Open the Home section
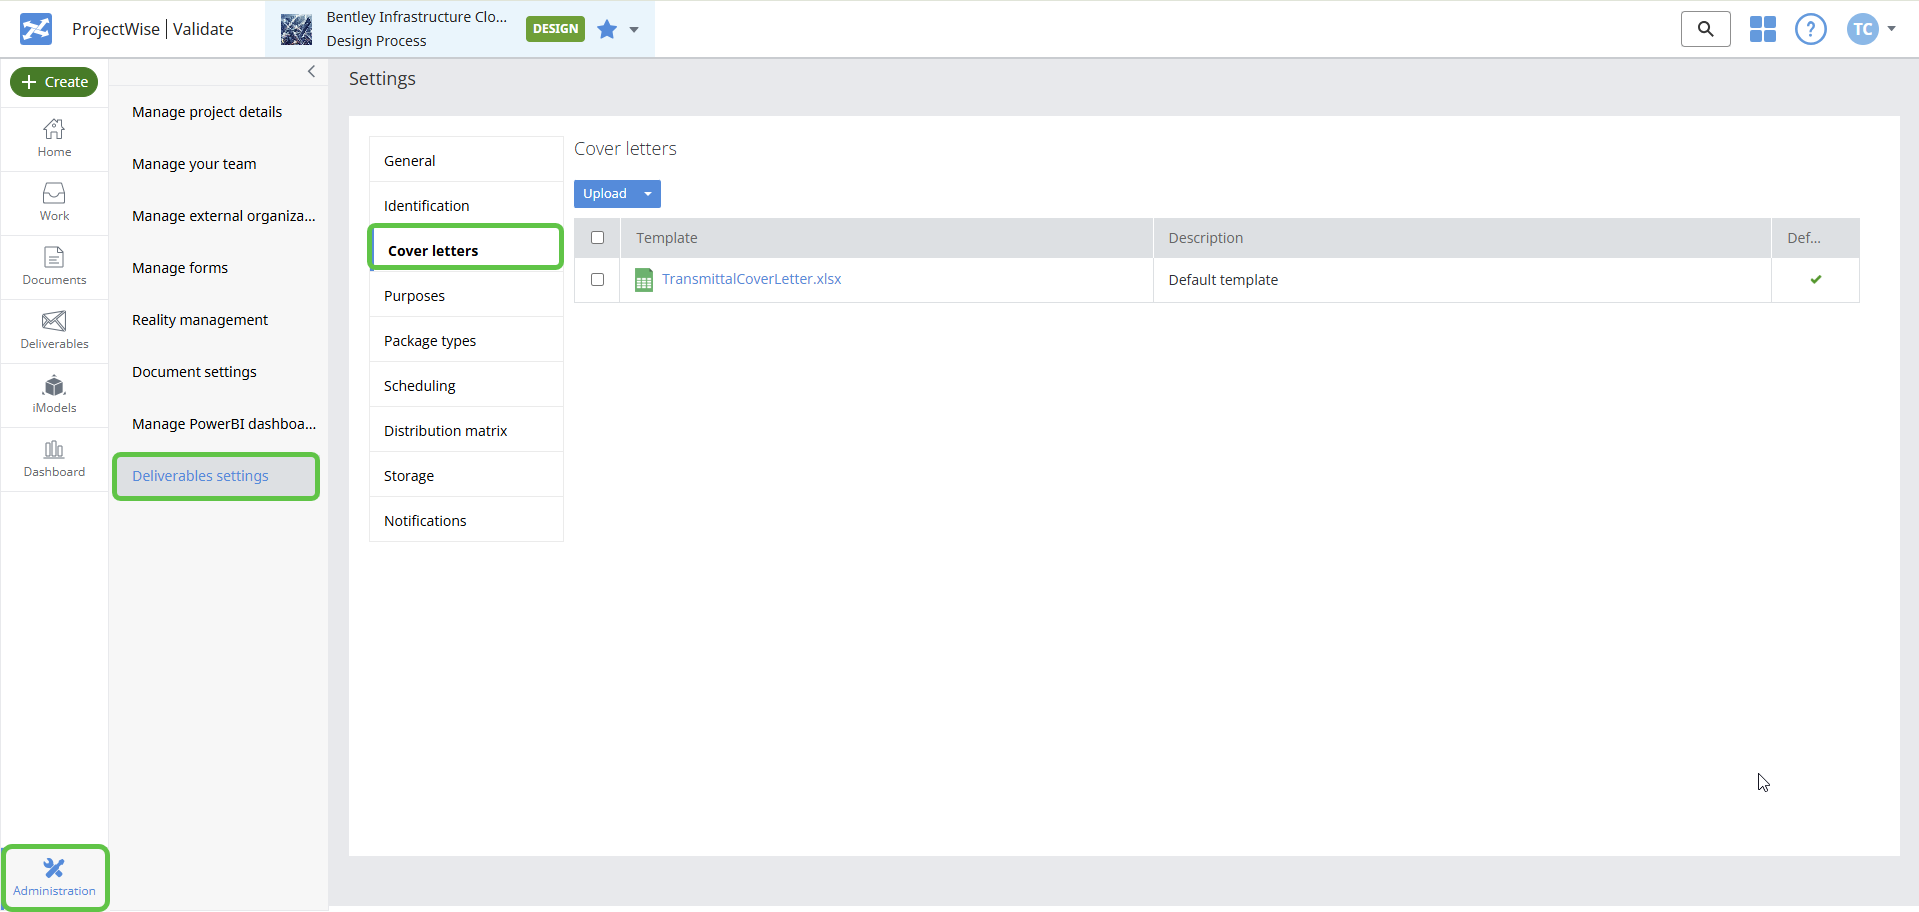Screen dimensions: 1919x912 point(54,138)
